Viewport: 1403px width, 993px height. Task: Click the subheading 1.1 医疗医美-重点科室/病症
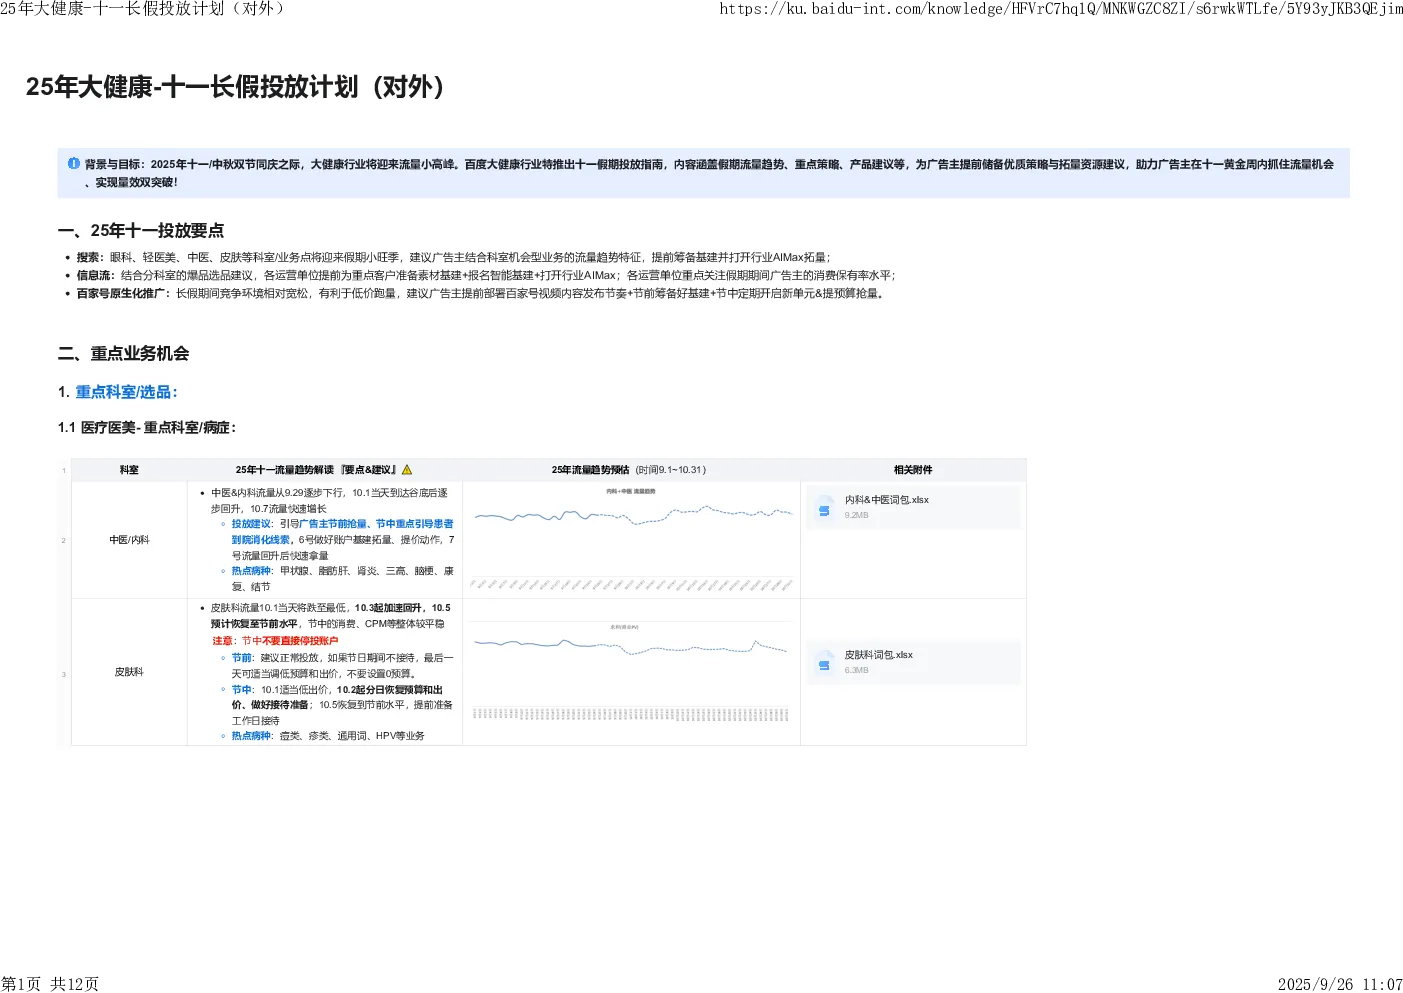coord(147,428)
